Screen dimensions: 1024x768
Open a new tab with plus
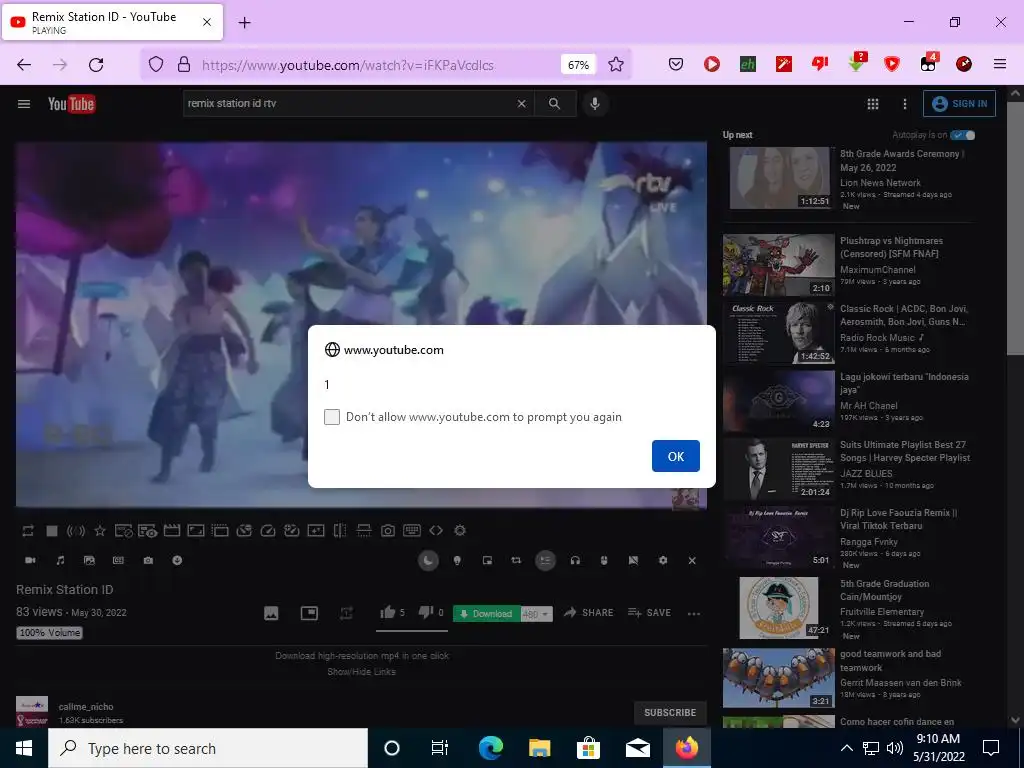244,23
